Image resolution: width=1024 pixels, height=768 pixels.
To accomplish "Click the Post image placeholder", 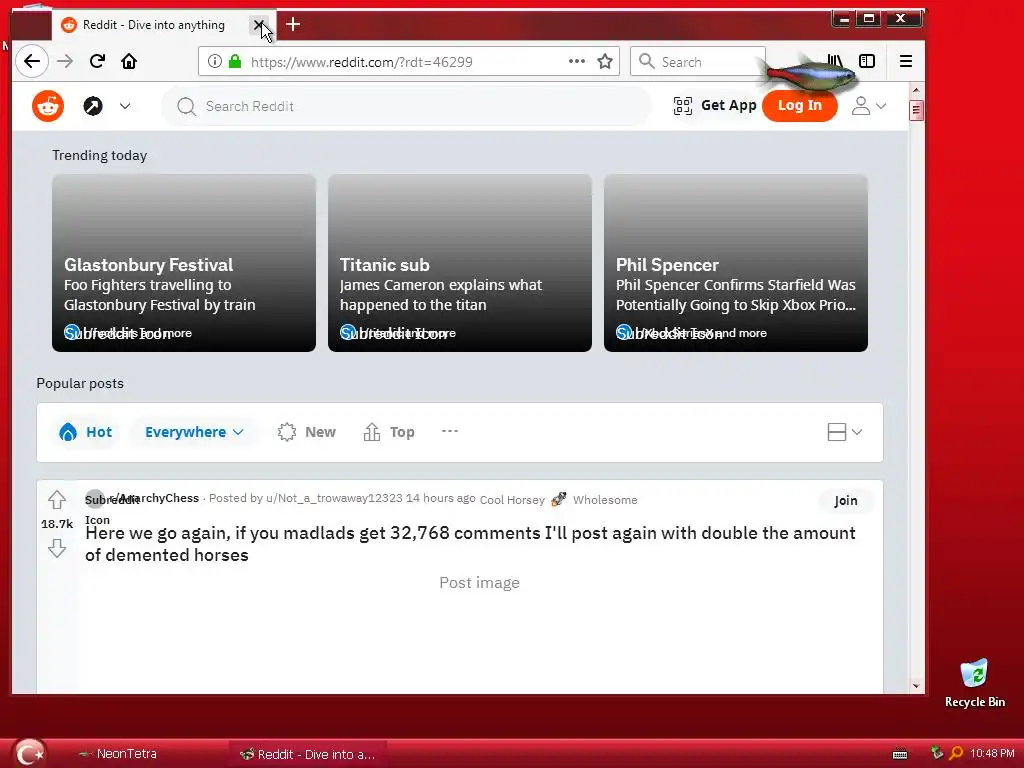I will pos(479,583).
